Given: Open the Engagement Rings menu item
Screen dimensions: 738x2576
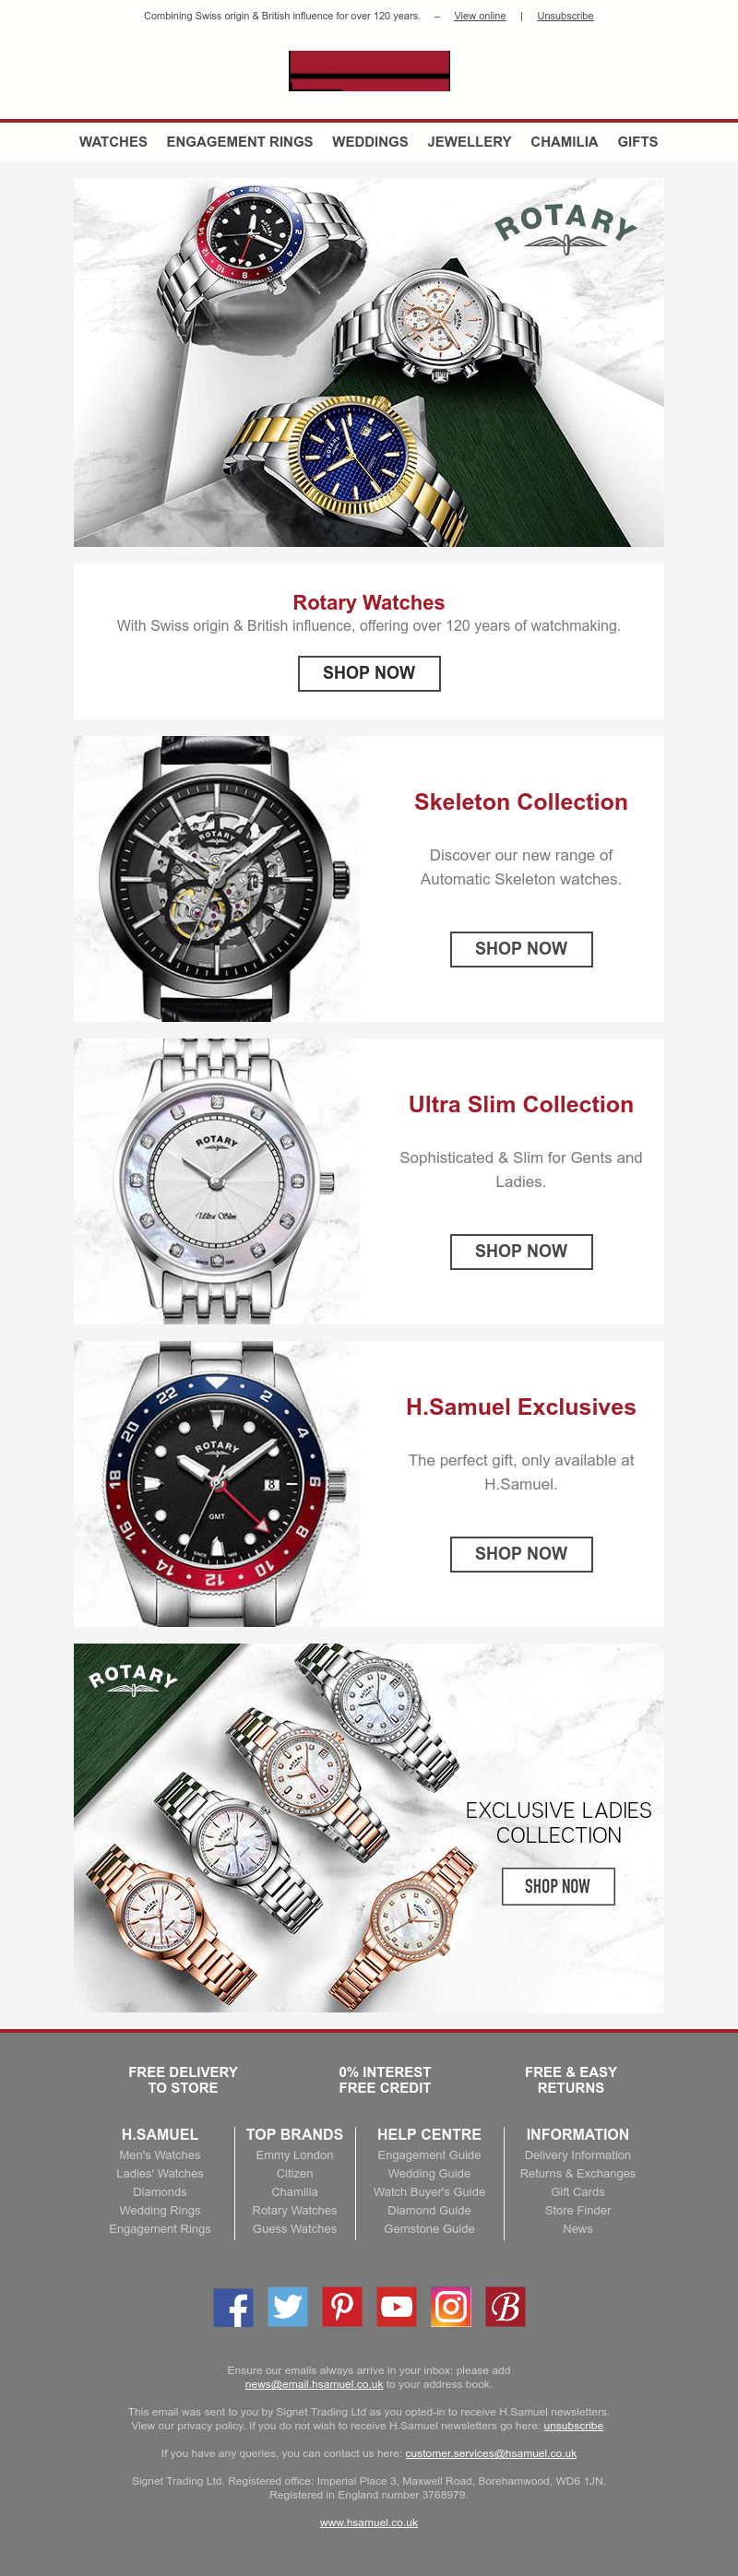Looking at the screenshot, I should 240,142.
